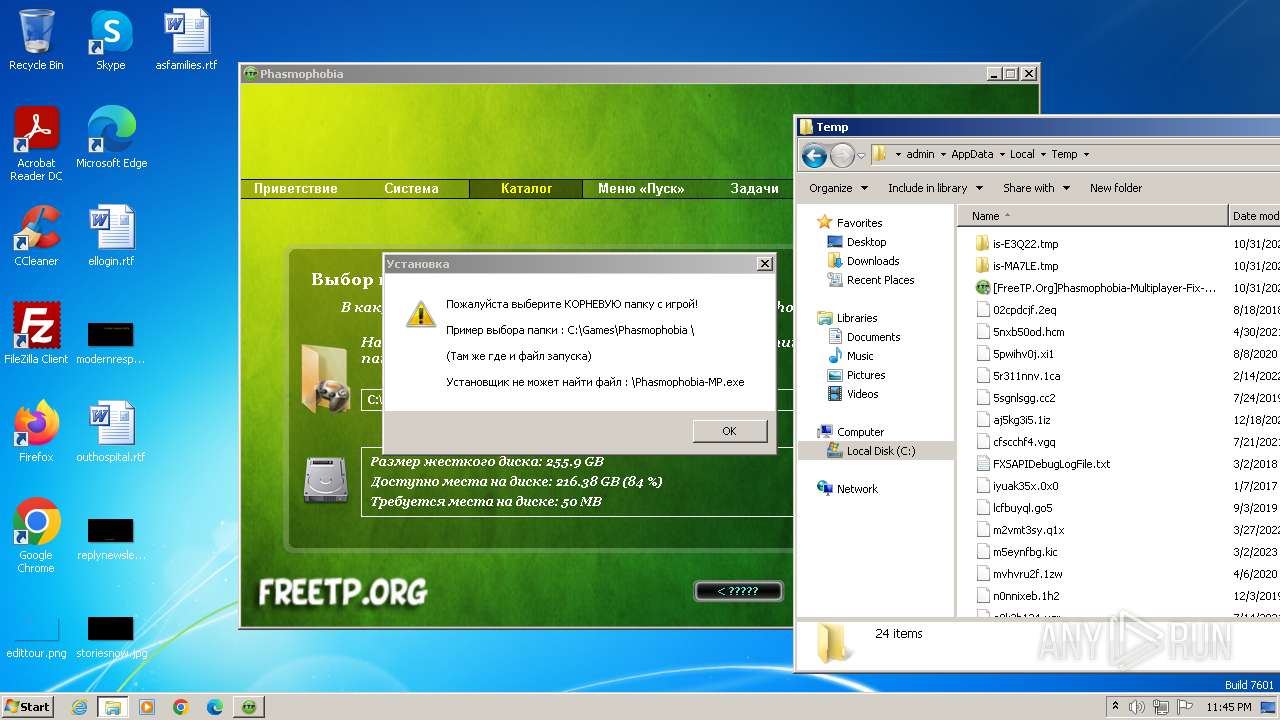Viewport: 1280px width, 720px height.
Task: Select Меню «Пуск» step tab
Action: (641, 188)
